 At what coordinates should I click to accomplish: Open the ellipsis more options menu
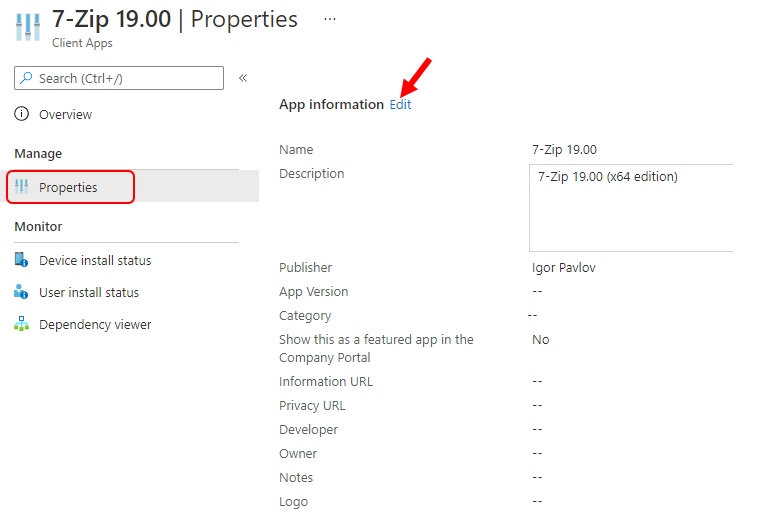[330, 19]
